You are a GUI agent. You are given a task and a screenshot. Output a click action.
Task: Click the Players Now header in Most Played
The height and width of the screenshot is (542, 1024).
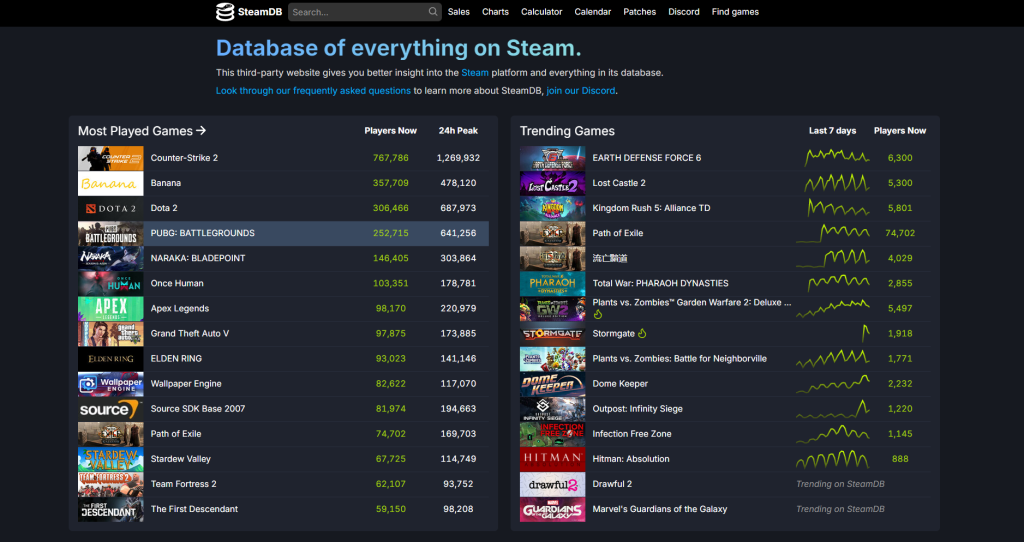click(391, 131)
